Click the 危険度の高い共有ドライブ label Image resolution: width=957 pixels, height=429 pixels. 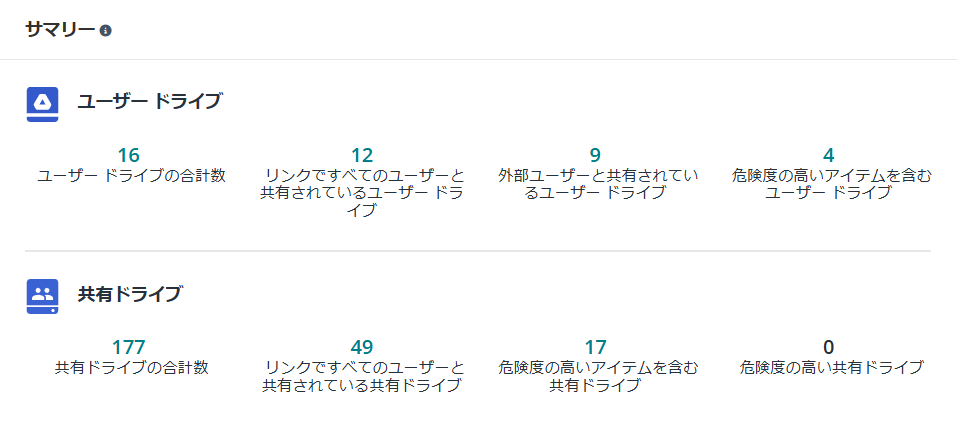click(831, 369)
